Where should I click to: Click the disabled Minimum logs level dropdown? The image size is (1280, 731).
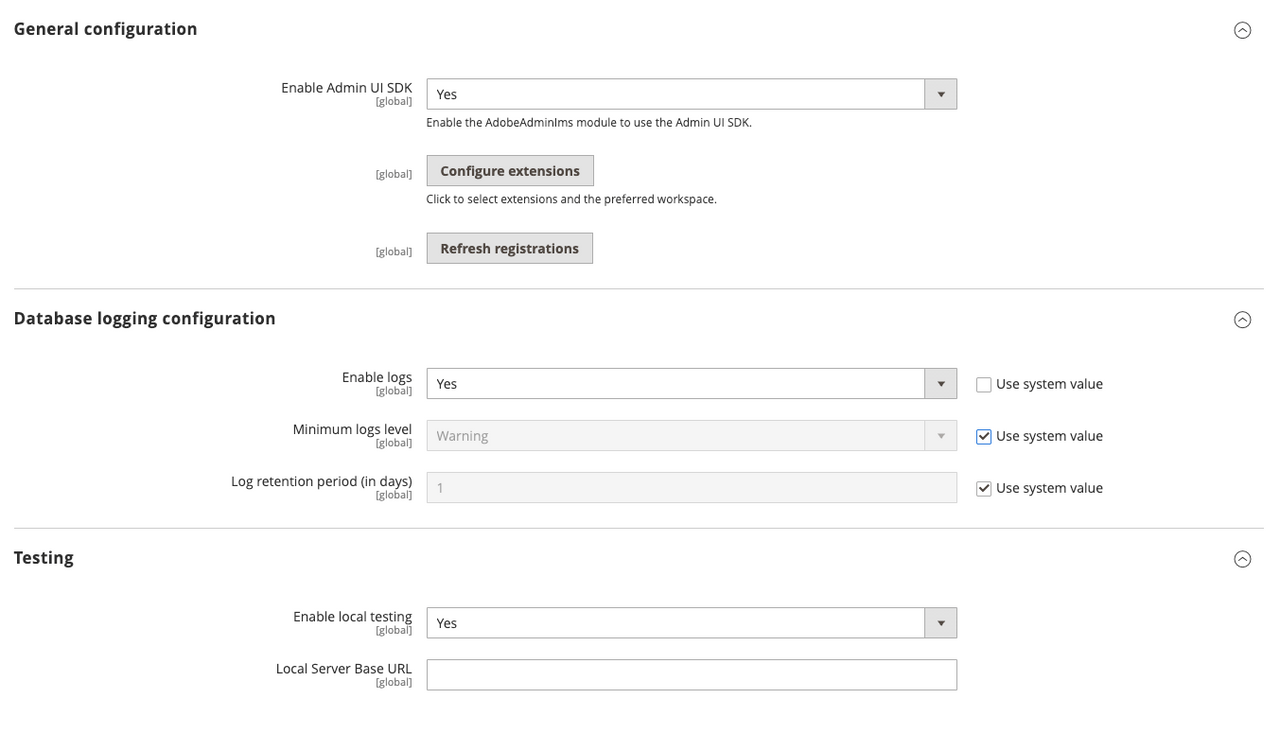[x=691, y=436]
